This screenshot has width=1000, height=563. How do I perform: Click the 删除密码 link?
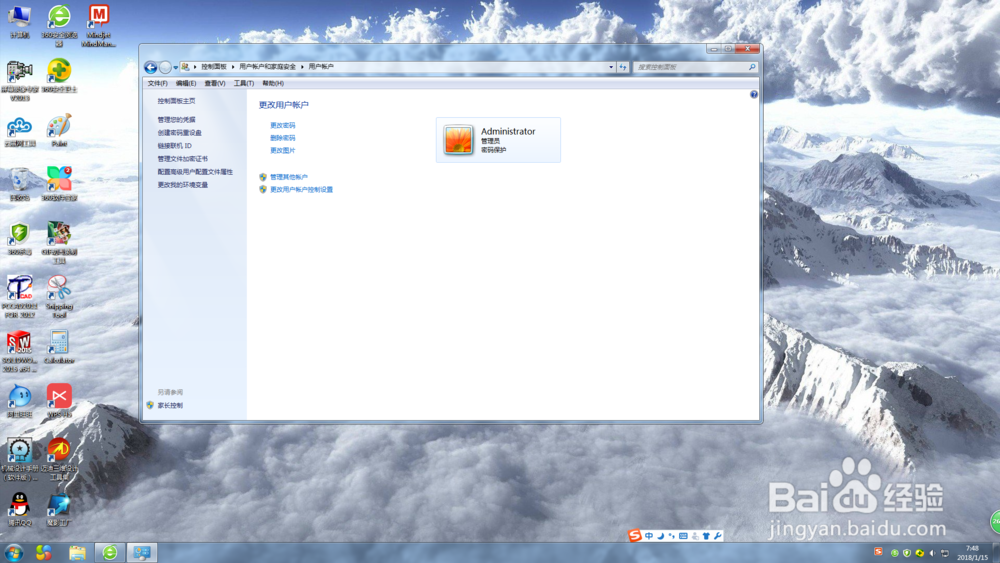click(x=283, y=138)
